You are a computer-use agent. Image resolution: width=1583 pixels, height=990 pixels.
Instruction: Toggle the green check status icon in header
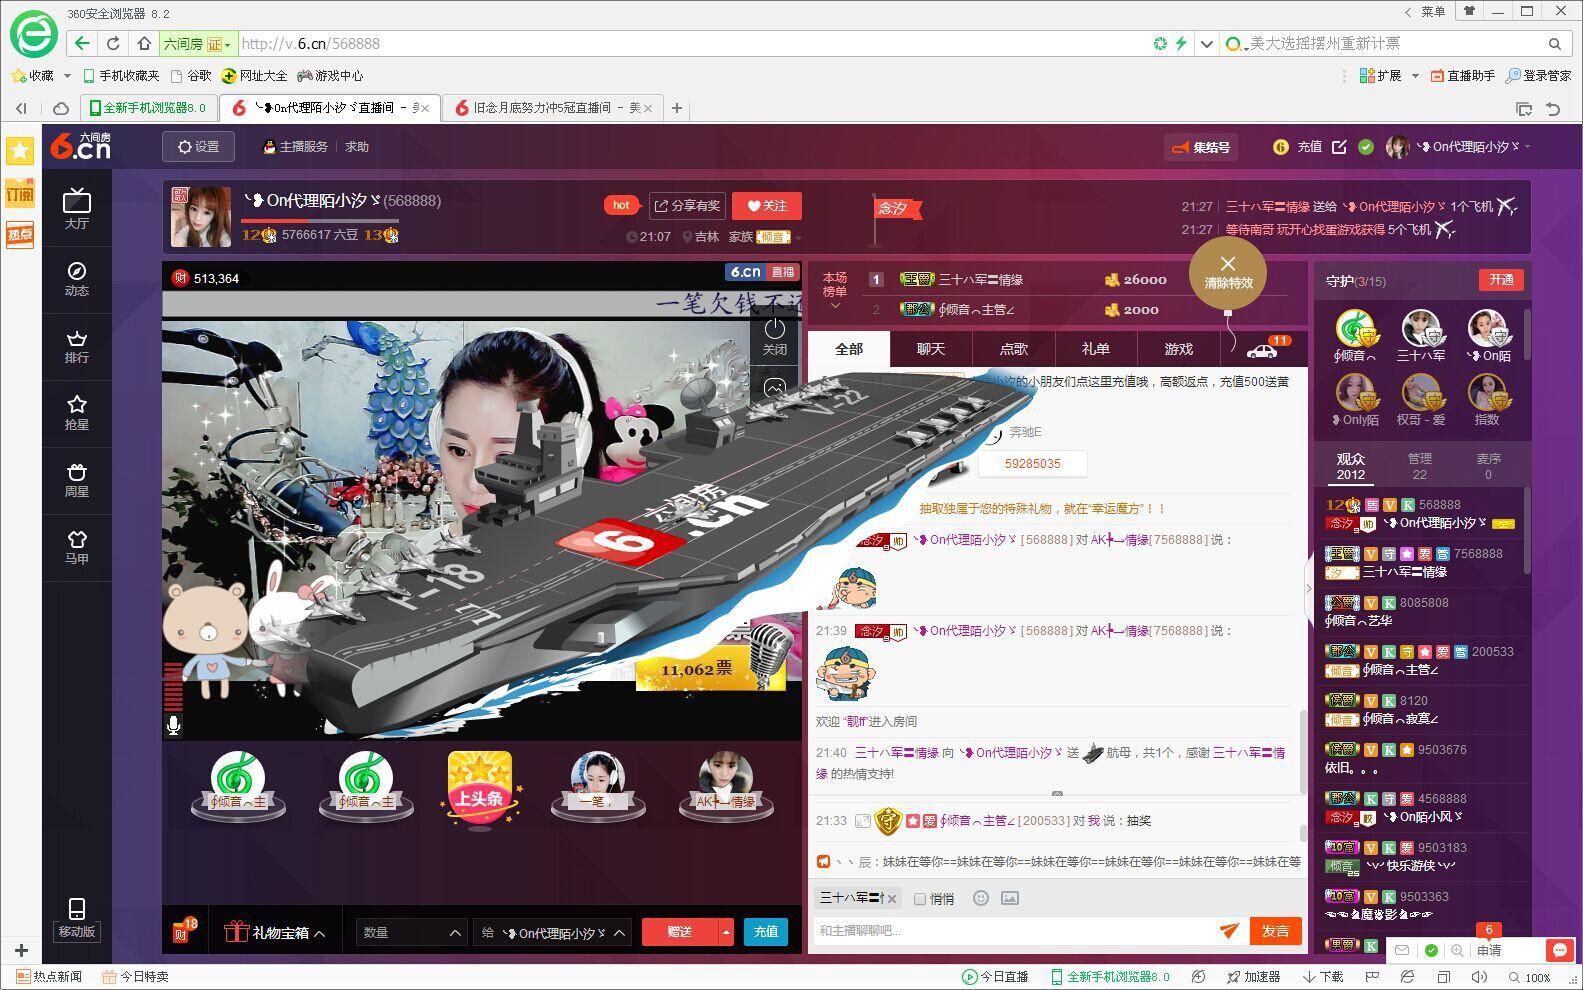tap(1366, 147)
